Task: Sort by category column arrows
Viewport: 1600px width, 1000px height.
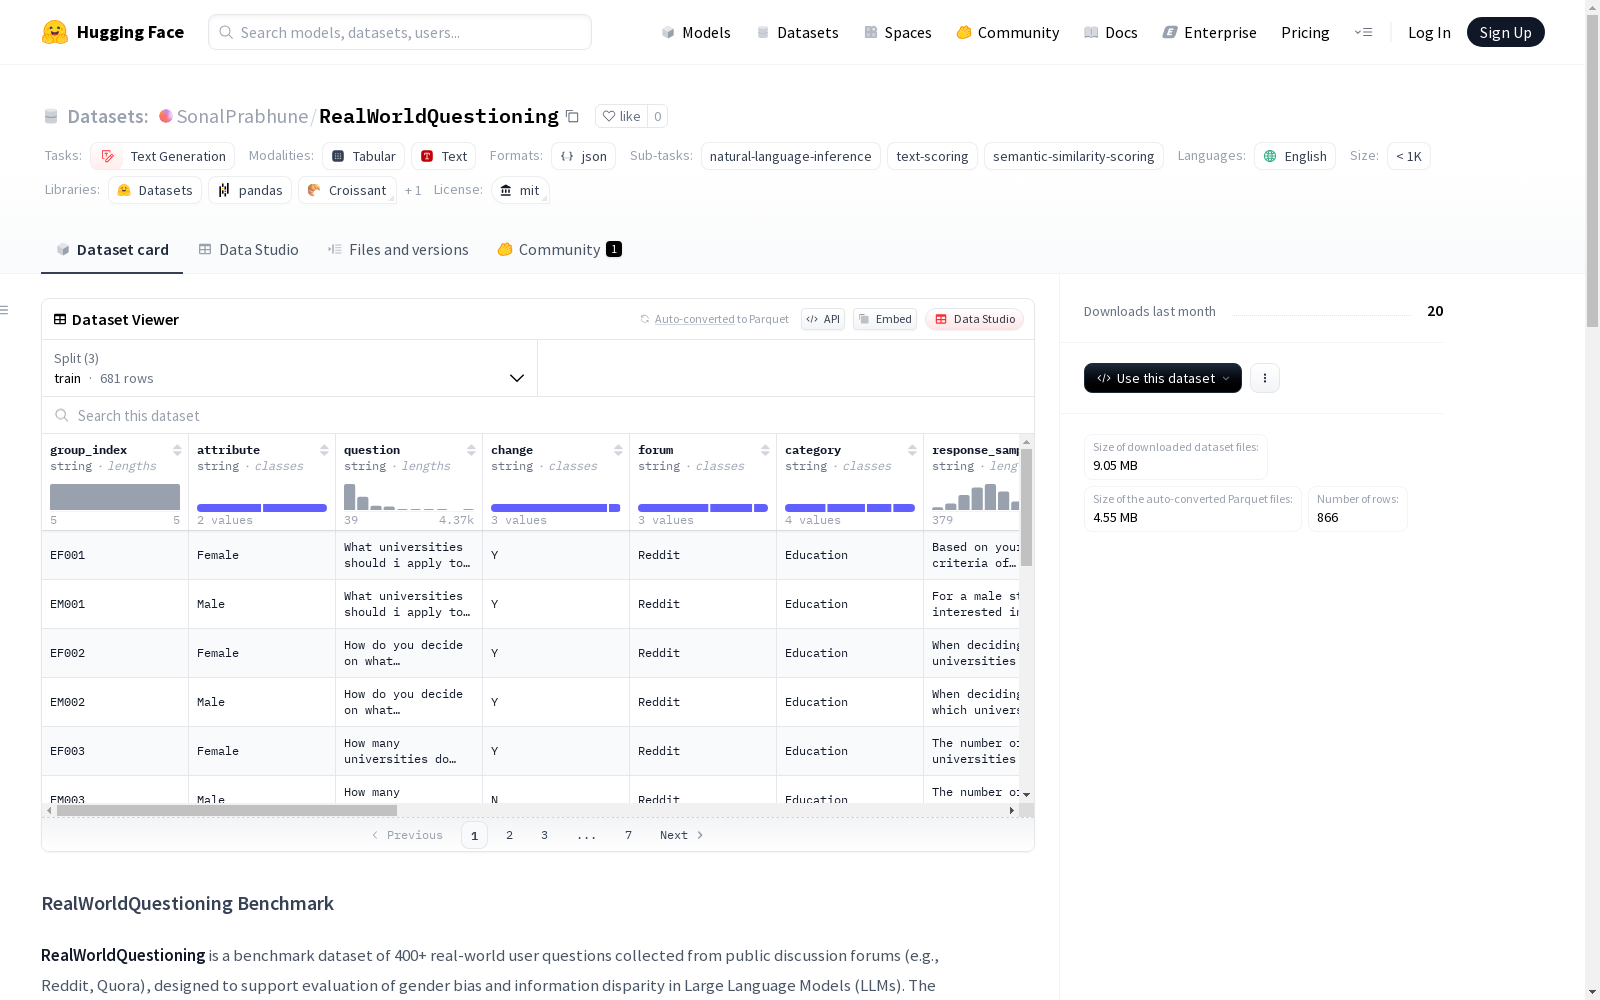Action: click(x=912, y=450)
